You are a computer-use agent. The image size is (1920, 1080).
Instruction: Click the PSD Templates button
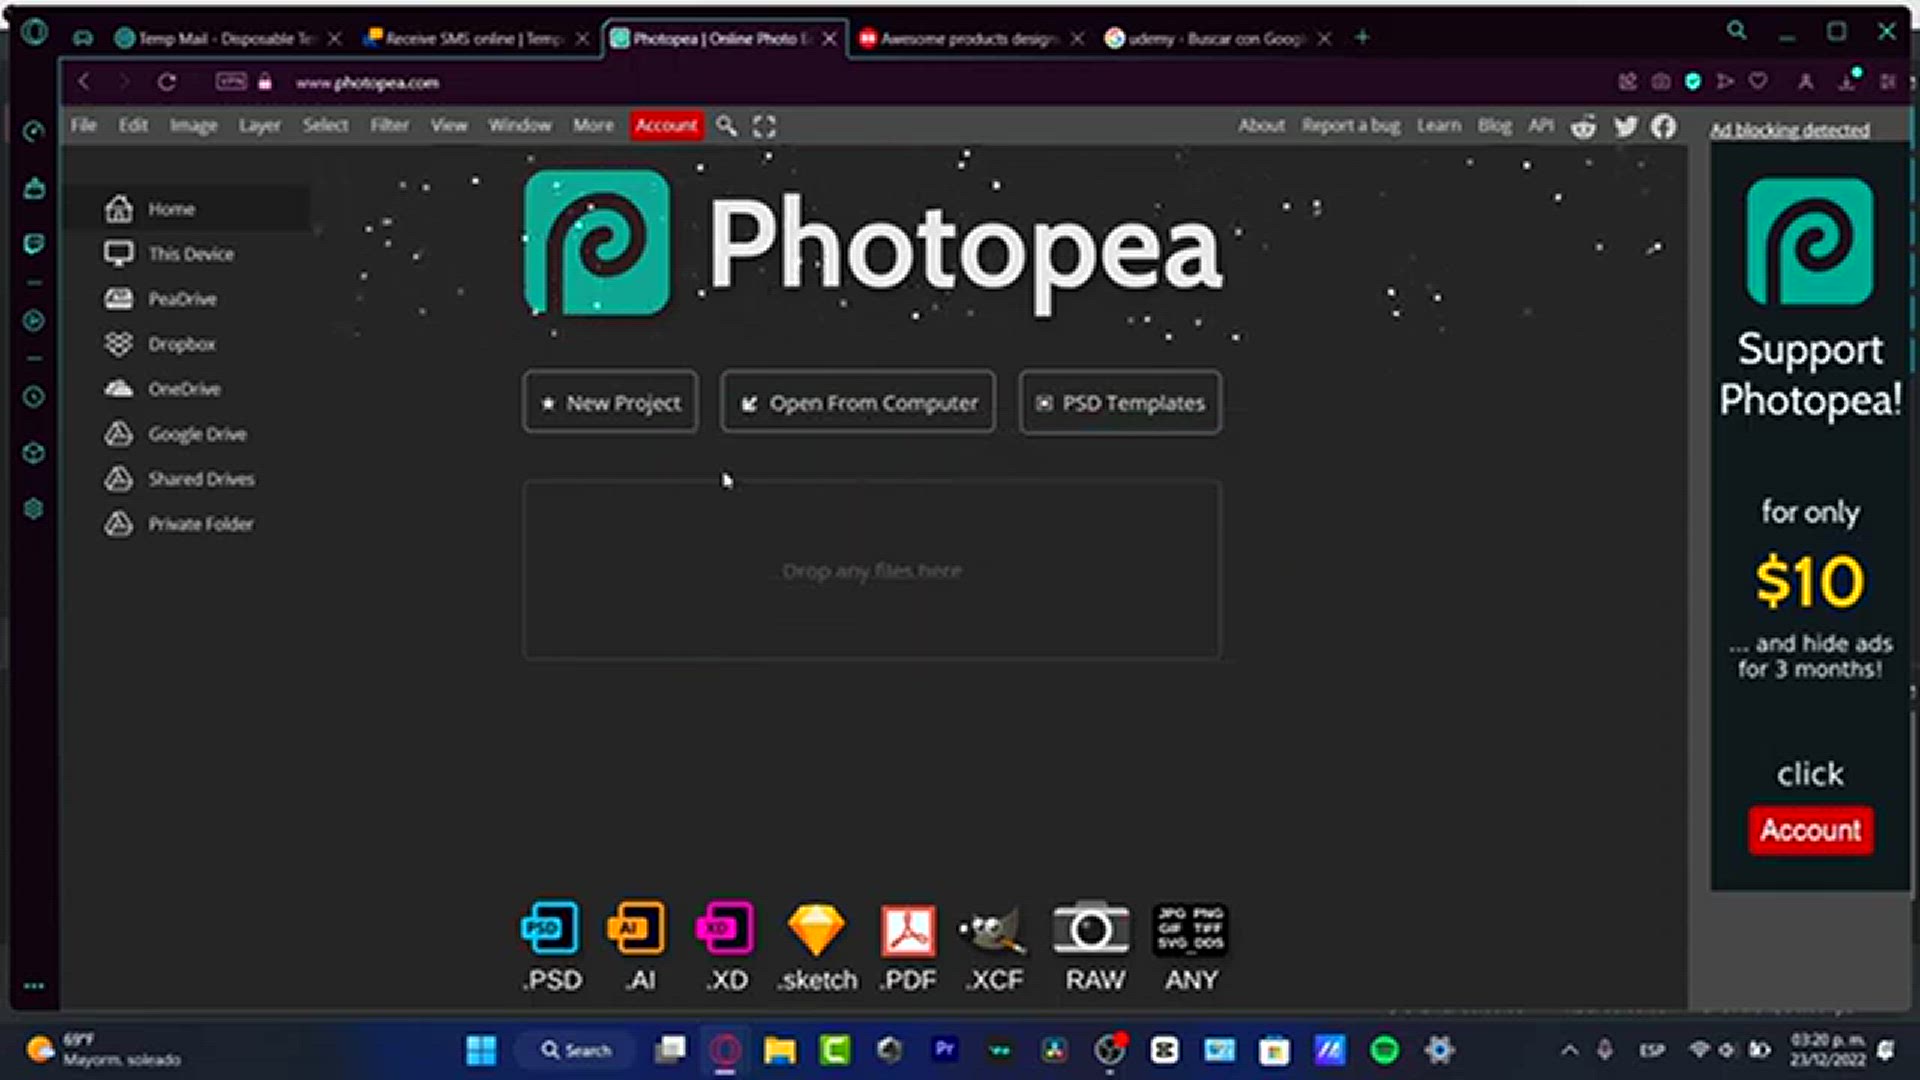(x=1120, y=403)
